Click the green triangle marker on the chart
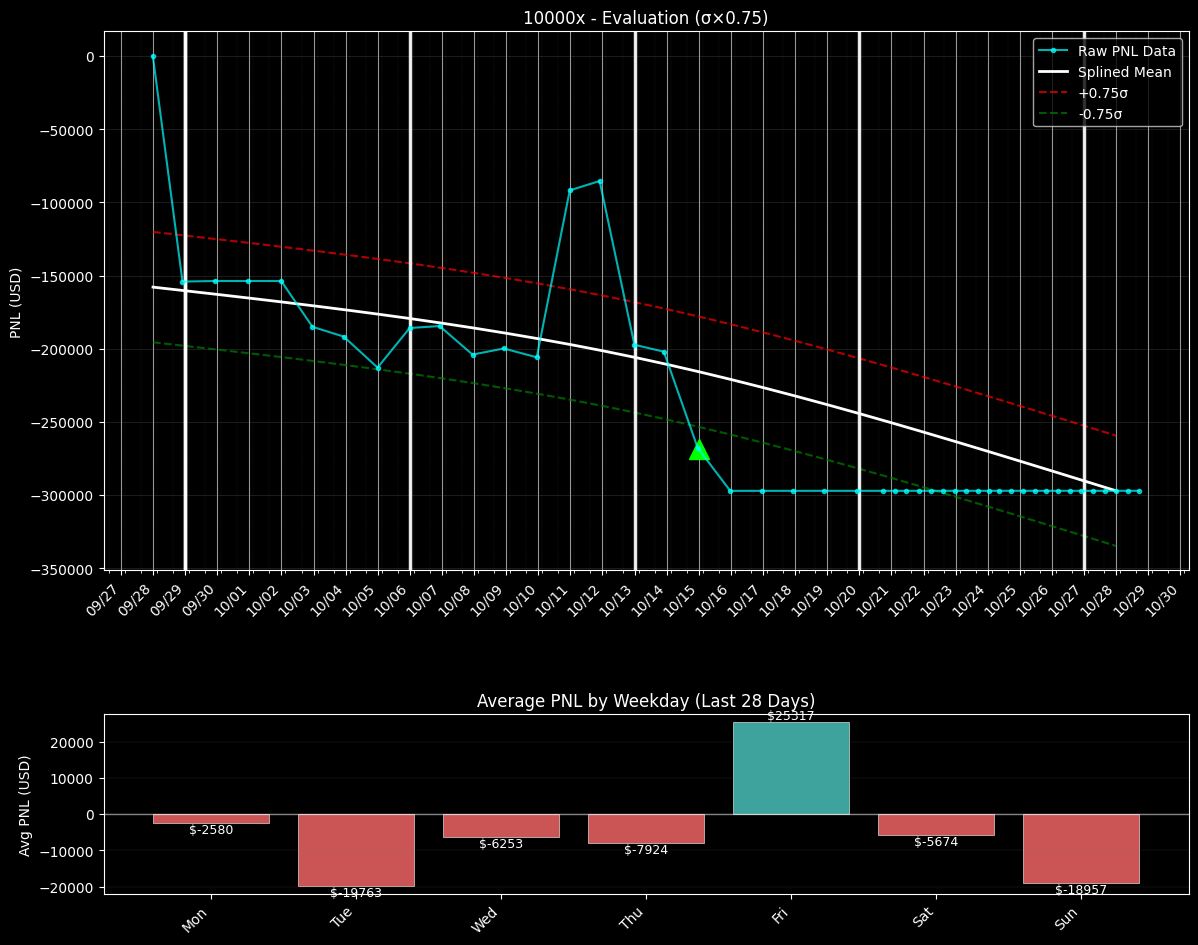 [x=699, y=450]
